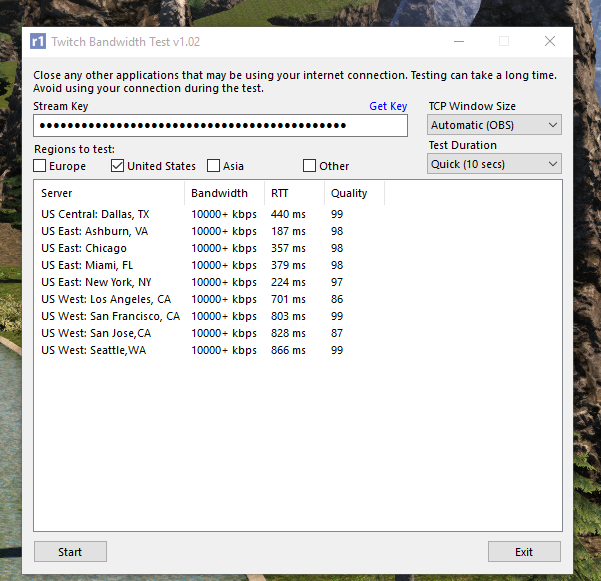Click the 866 ms RTT value
This screenshot has width=601, height=581.
pos(288,350)
